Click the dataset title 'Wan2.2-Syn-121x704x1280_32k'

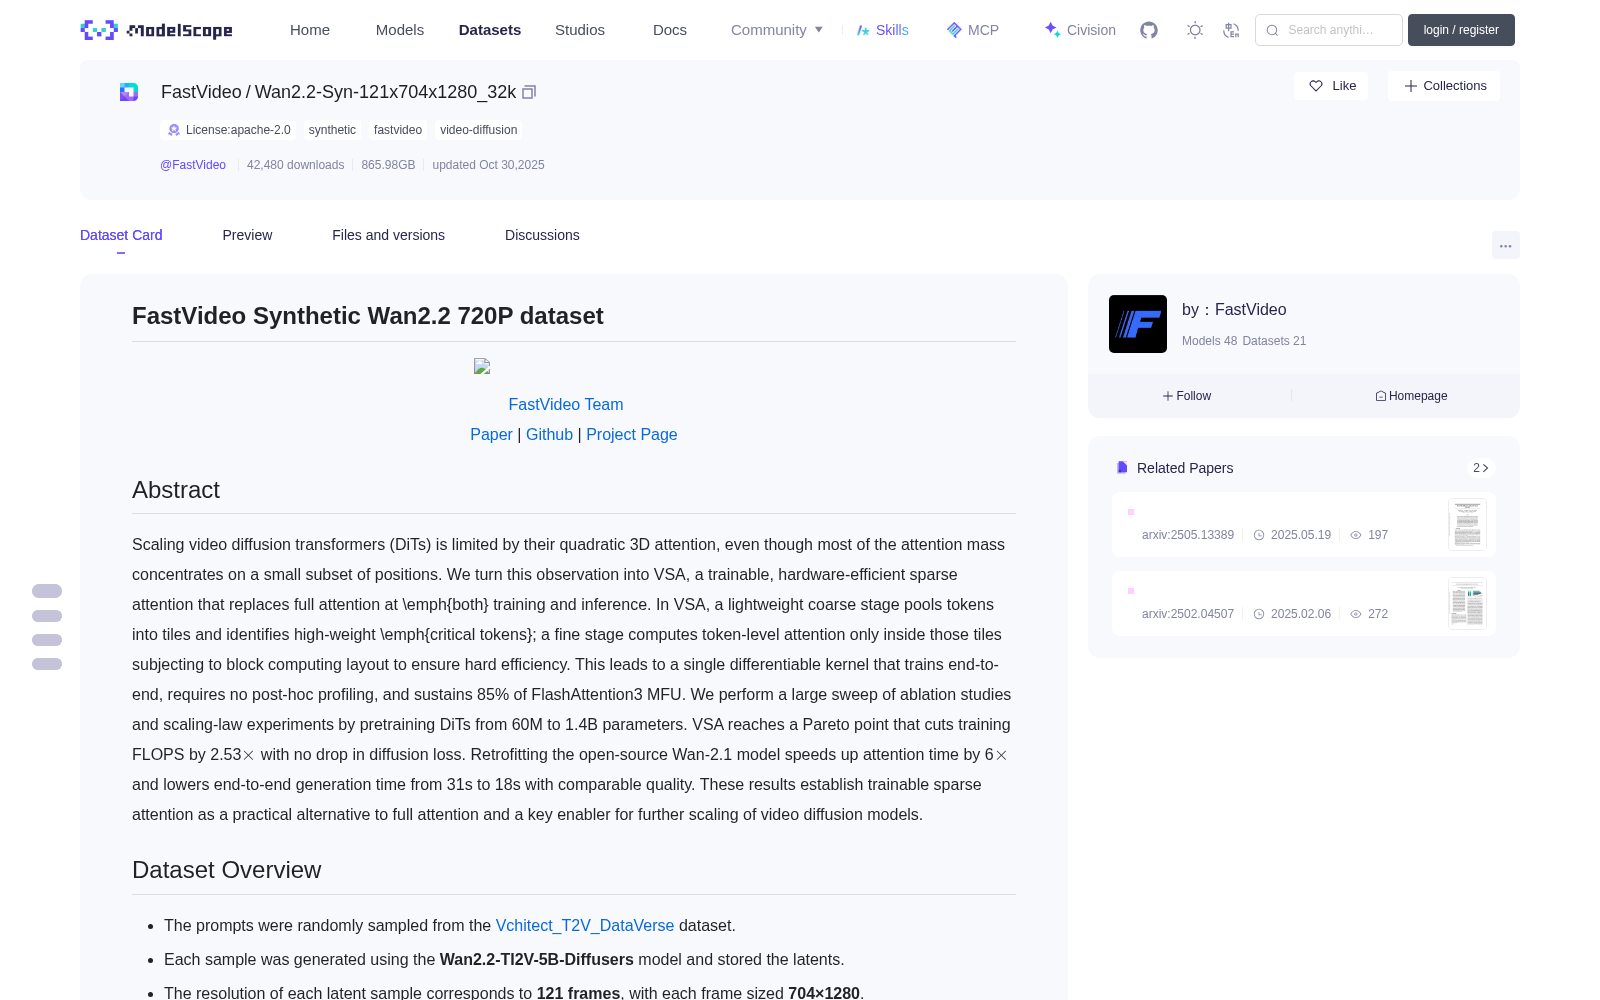(x=386, y=92)
